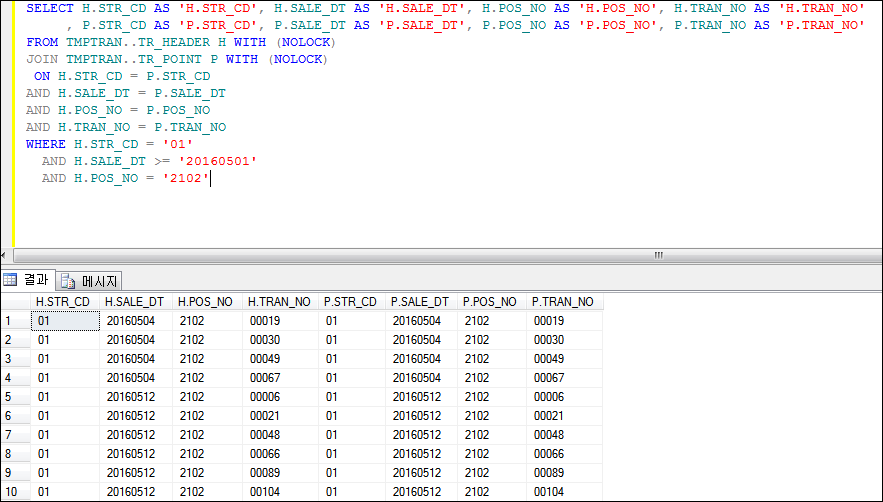Click P.TRAN_NO cell with value 00030
This screenshot has height=502, width=883.
(x=564, y=340)
